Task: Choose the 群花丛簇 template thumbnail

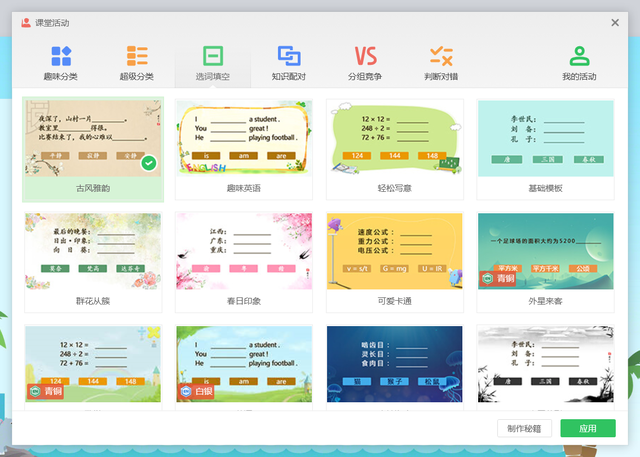Action: click(x=93, y=251)
